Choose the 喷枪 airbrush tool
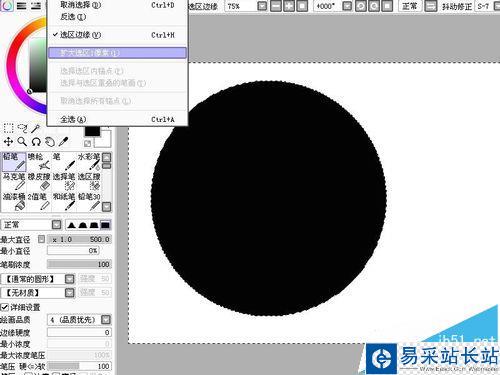 39,162
